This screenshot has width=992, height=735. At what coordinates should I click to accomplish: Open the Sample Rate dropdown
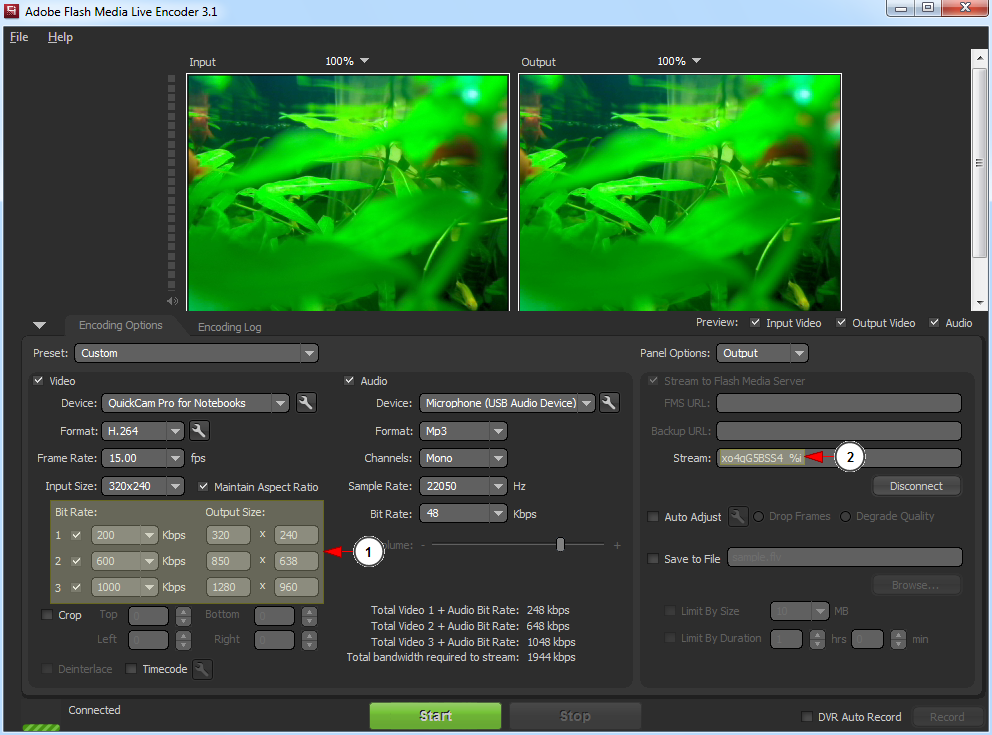pyautogui.click(x=463, y=486)
